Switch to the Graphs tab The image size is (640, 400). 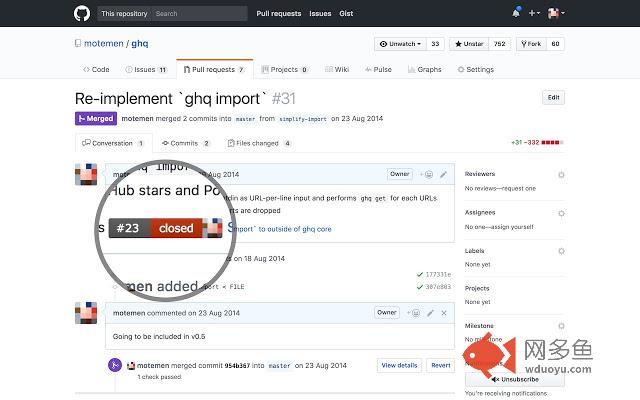(x=424, y=69)
